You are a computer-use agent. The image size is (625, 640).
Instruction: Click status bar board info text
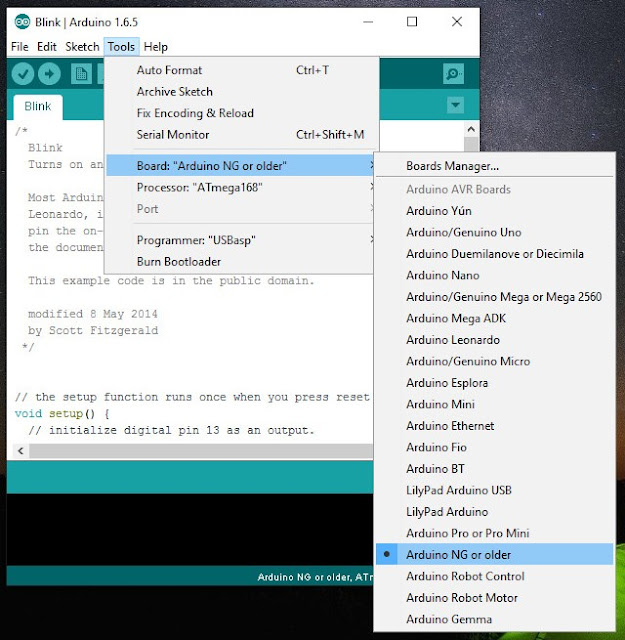pyautogui.click(x=315, y=577)
